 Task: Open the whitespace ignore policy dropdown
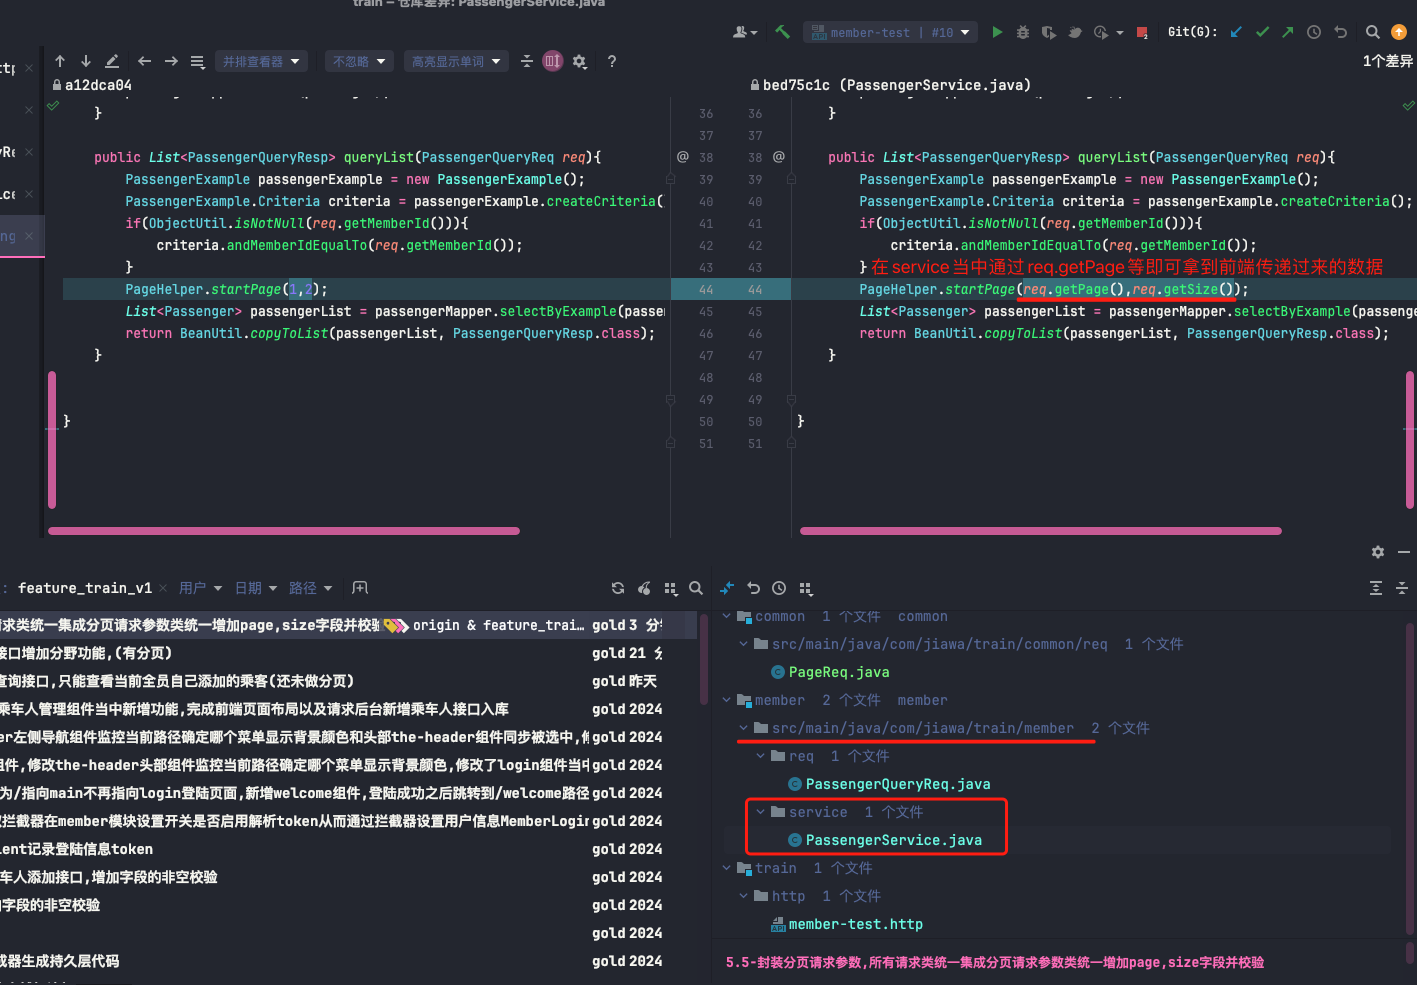pos(359,61)
